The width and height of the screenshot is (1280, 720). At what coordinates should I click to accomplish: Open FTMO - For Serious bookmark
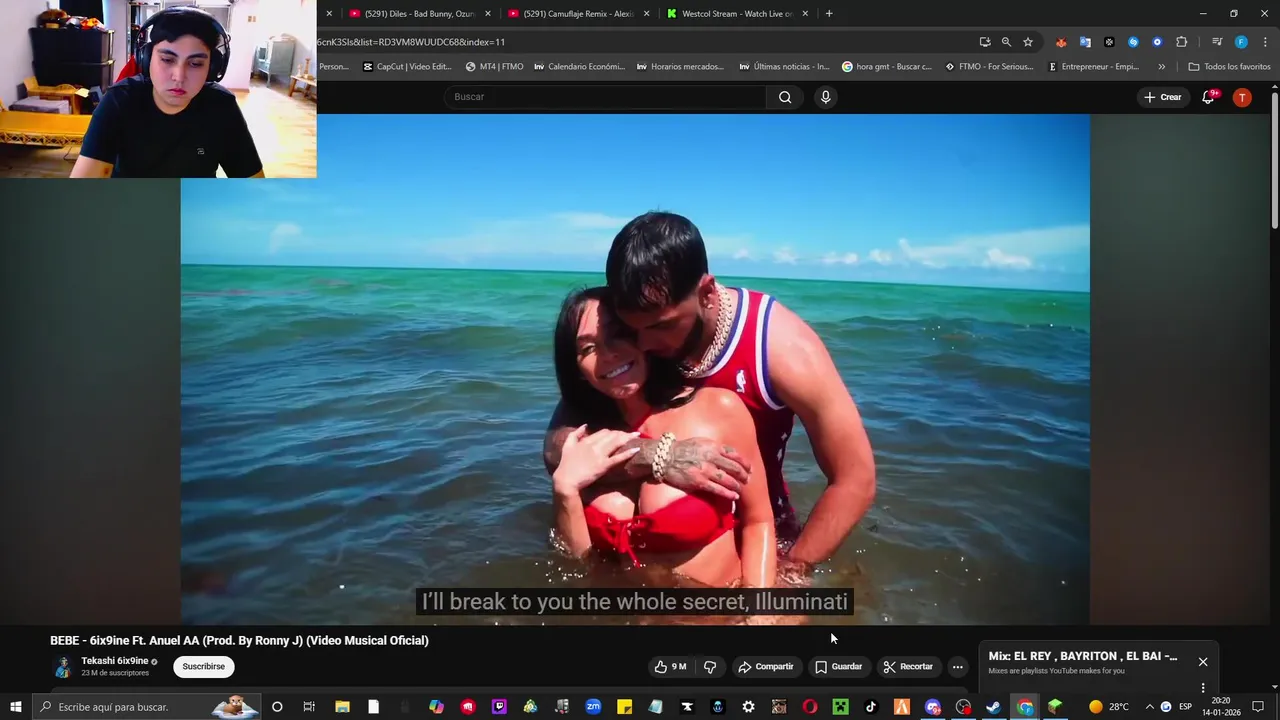pyautogui.click(x=989, y=67)
